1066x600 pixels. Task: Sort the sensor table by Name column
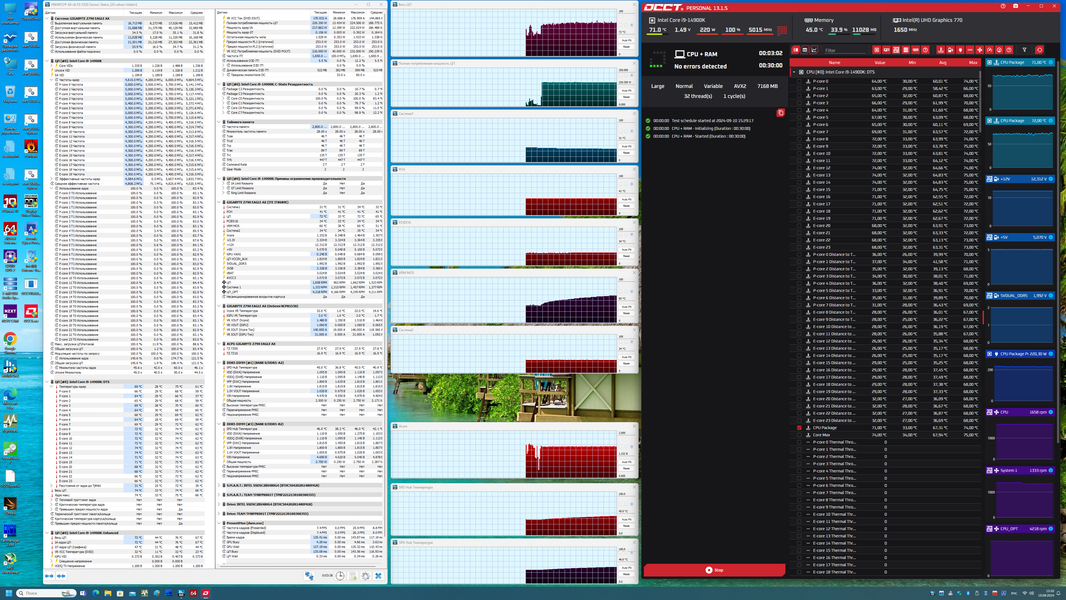click(834, 63)
